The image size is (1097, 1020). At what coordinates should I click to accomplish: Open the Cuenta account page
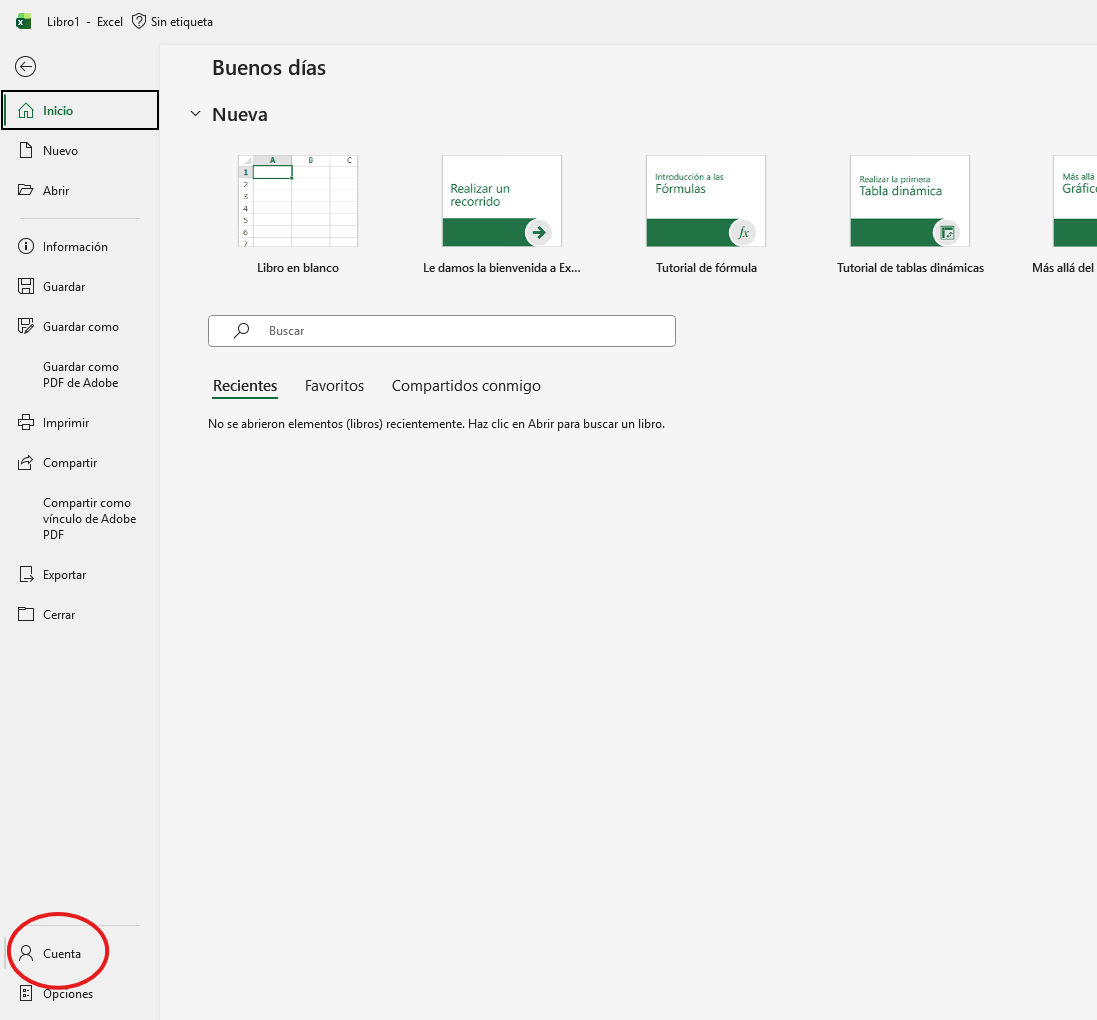click(x=61, y=954)
